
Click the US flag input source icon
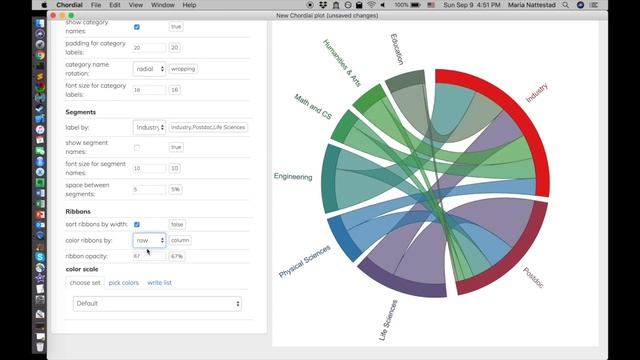431,5
